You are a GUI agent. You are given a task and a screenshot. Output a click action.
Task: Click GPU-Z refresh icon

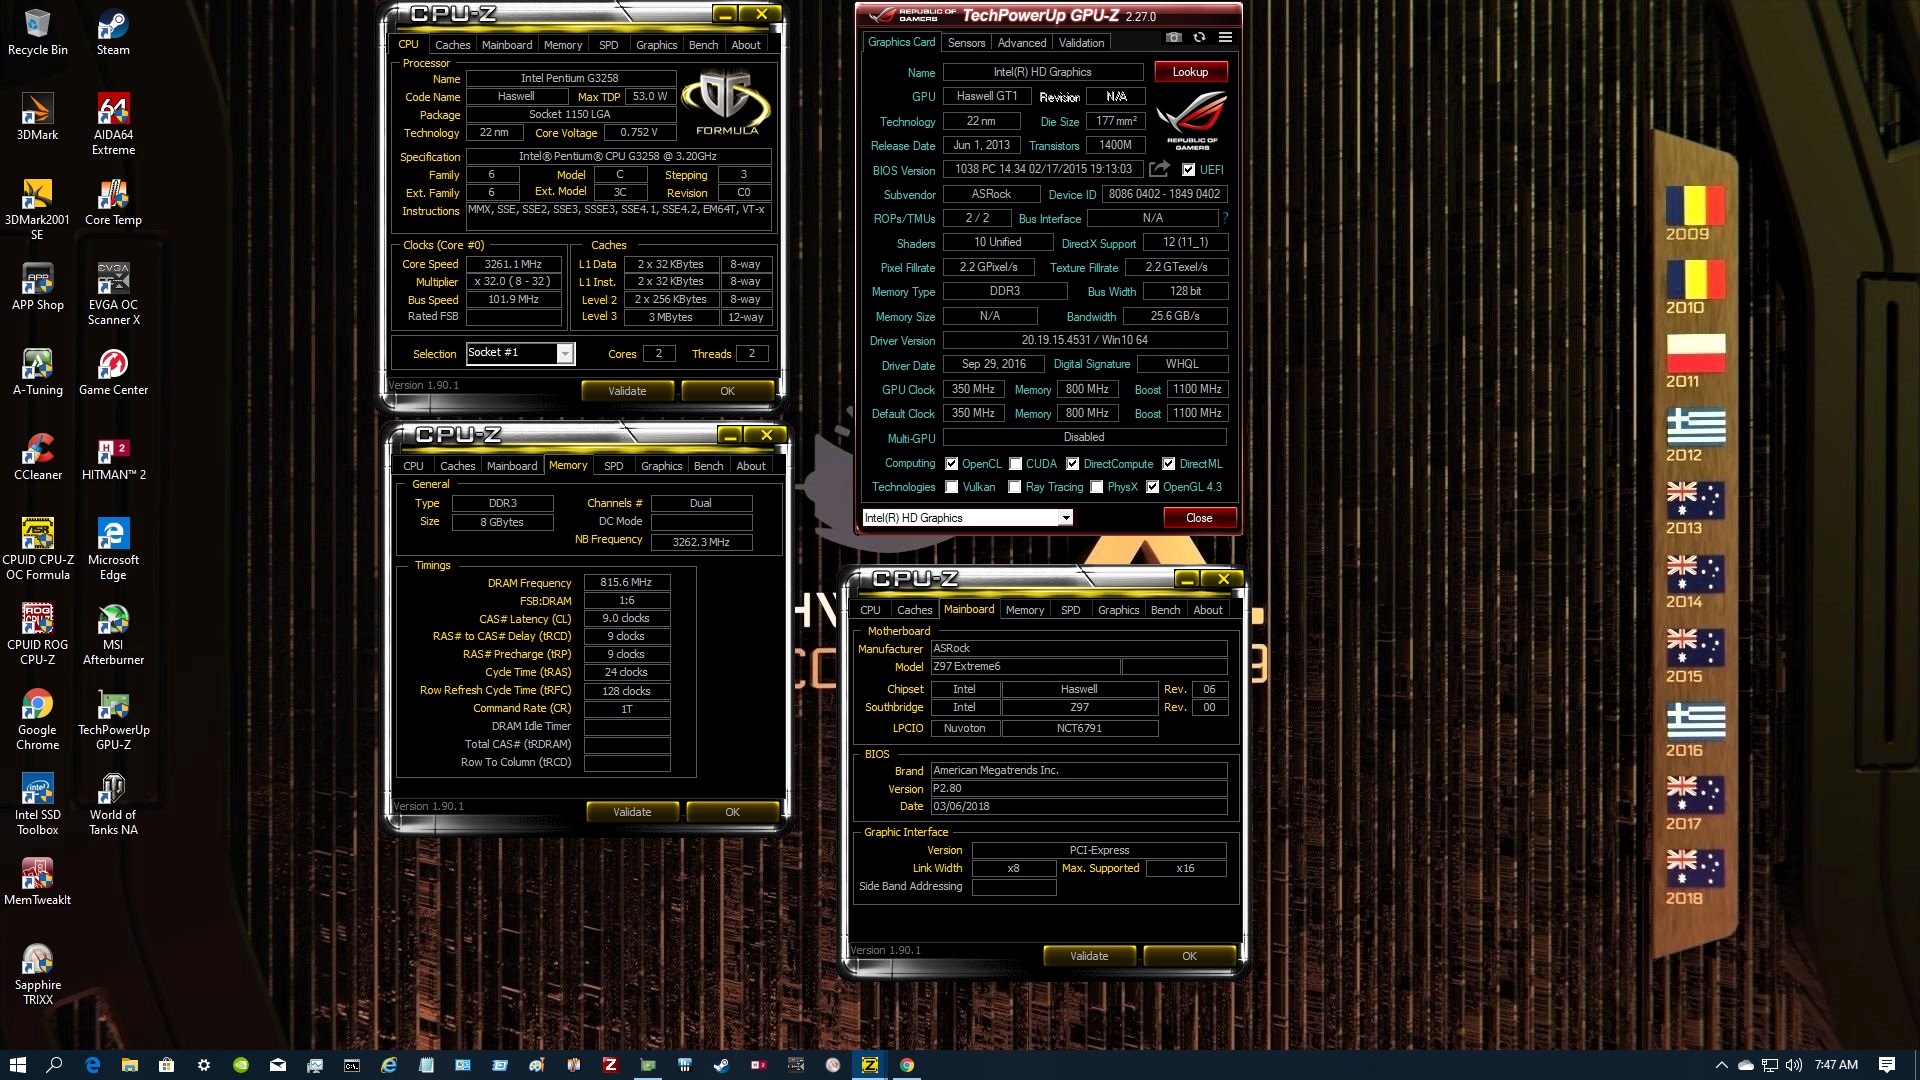pyautogui.click(x=1199, y=38)
